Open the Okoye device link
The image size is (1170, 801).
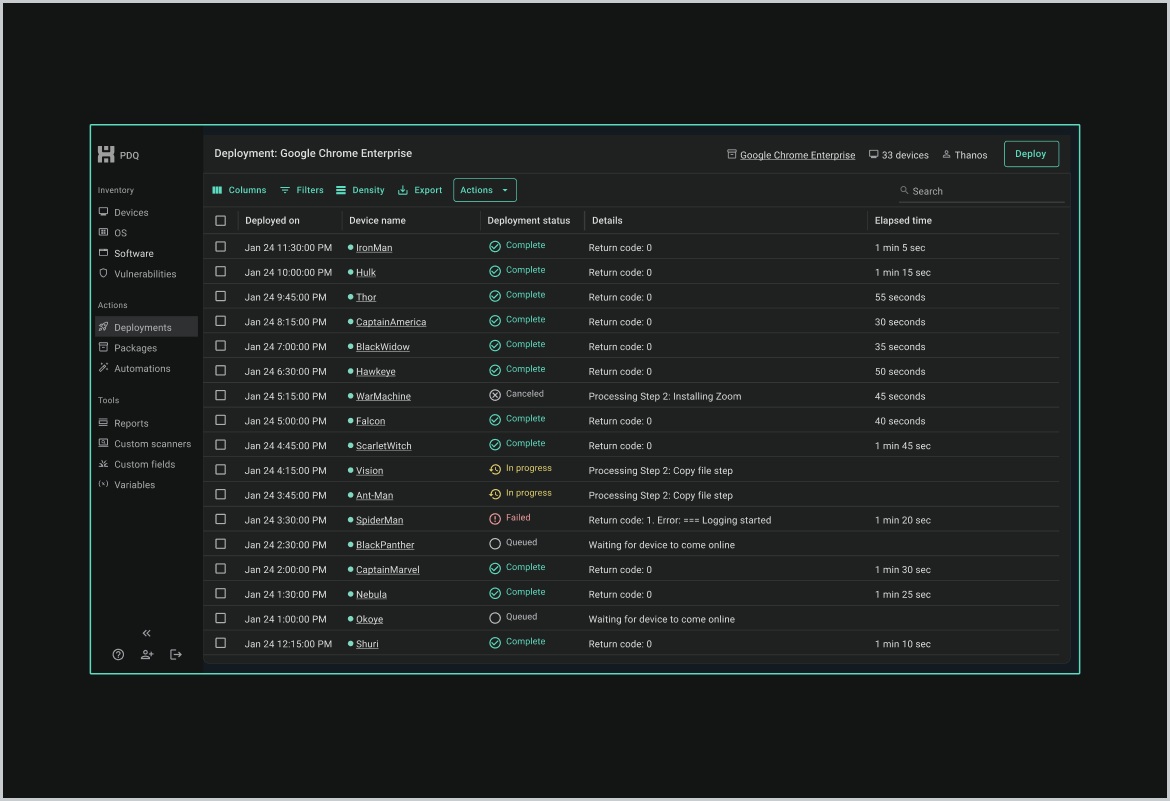(369, 620)
